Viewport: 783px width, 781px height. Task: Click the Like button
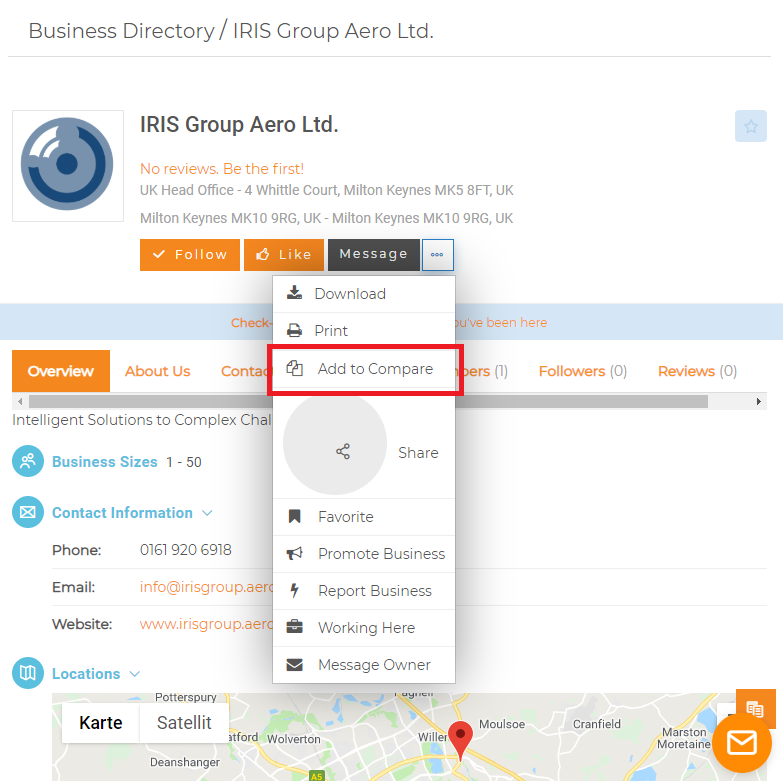coord(284,255)
